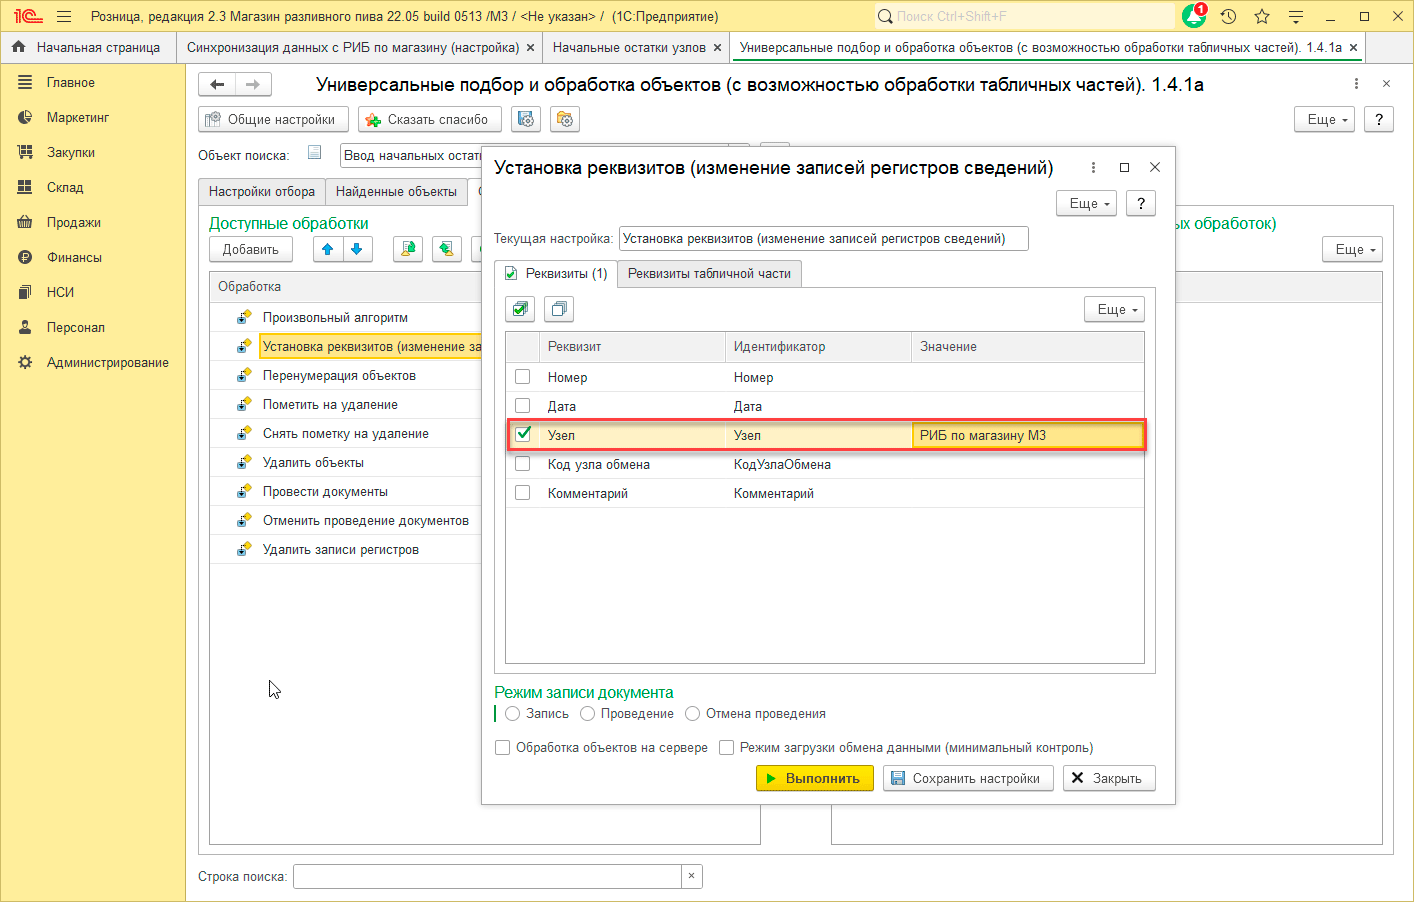Click the favorites star icon
This screenshot has width=1414, height=902.
click(x=1262, y=16)
